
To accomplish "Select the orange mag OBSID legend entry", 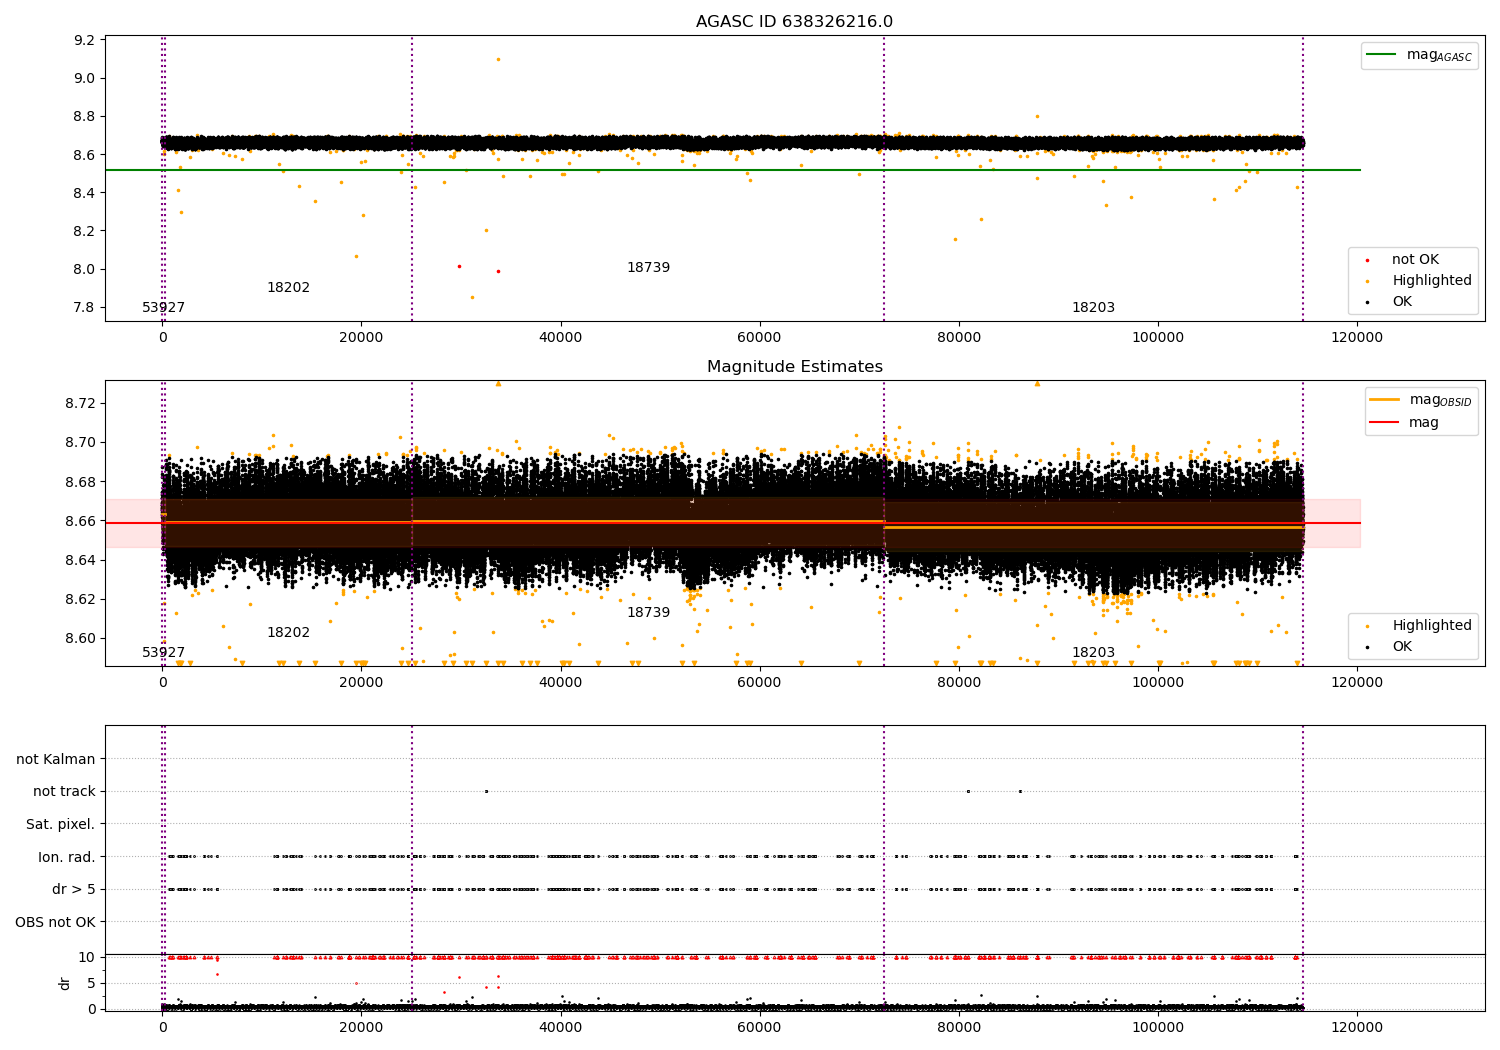I will [x=1421, y=400].
